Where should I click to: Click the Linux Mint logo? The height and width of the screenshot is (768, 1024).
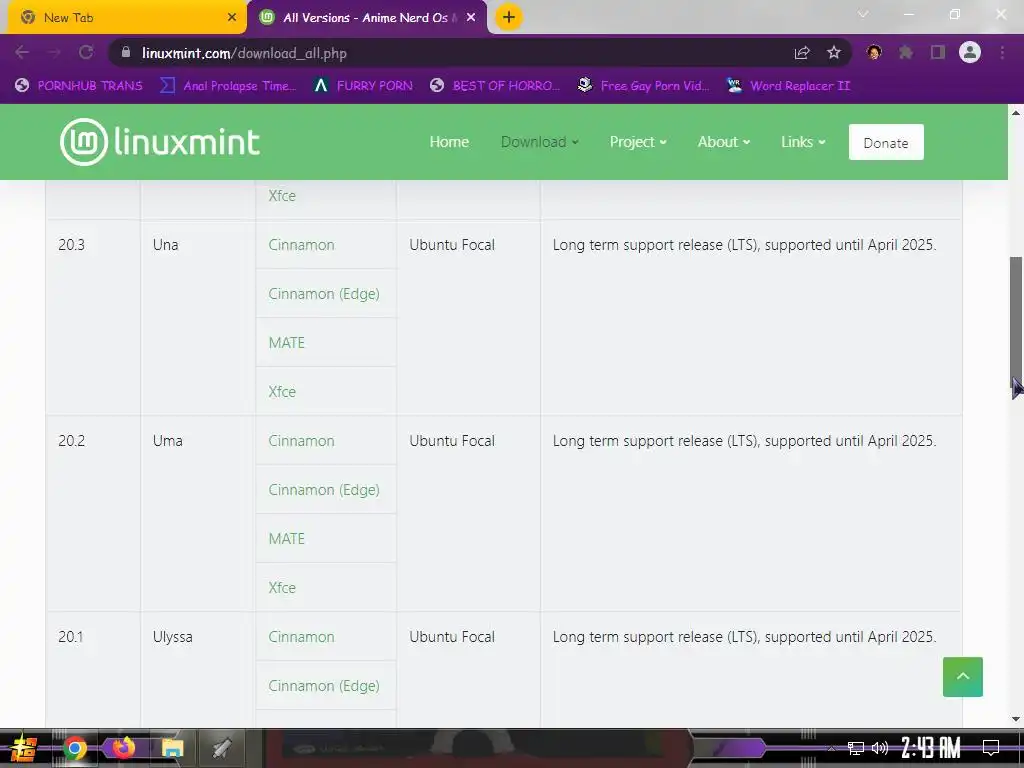pos(160,142)
